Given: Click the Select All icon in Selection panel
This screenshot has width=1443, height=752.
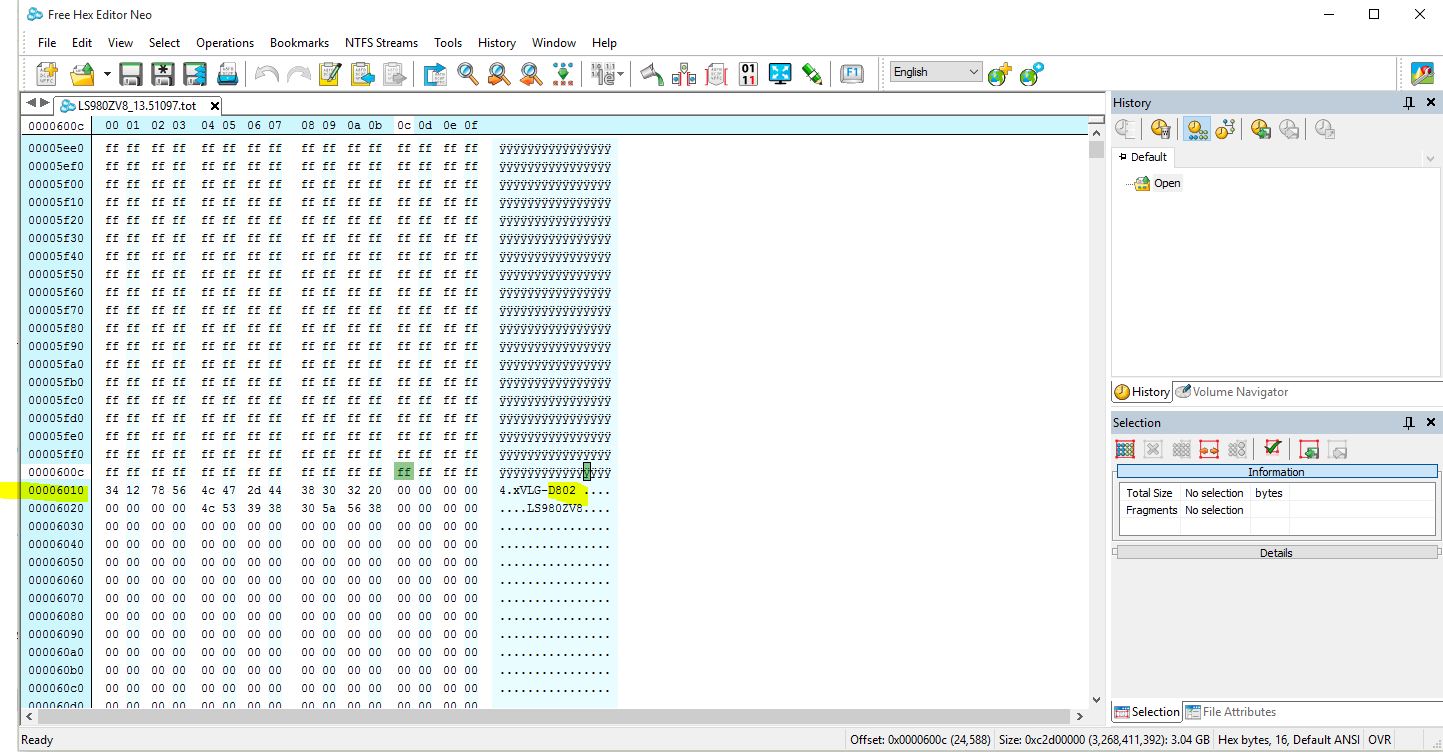Looking at the screenshot, I should tap(1125, 449).
